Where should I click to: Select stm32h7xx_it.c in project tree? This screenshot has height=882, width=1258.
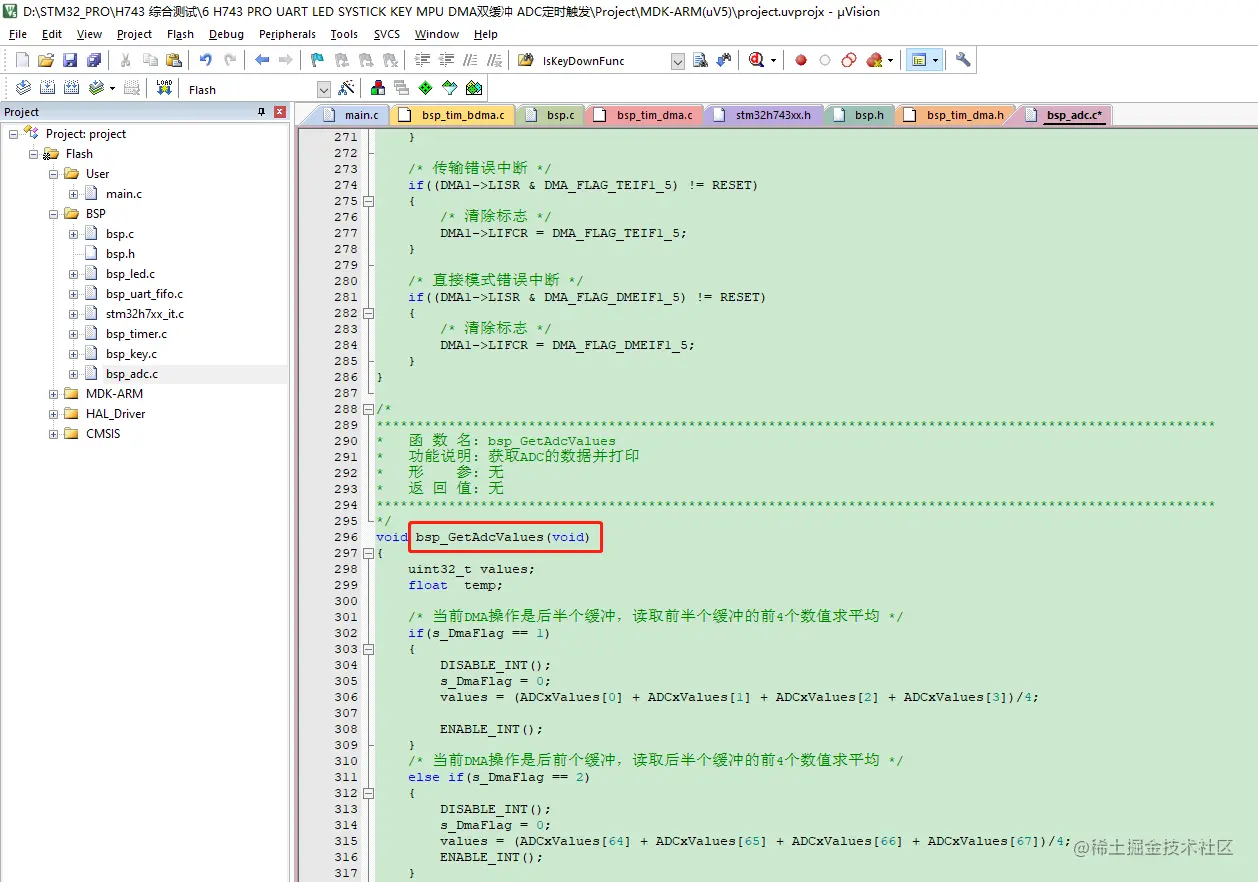[x=144, y=314]
